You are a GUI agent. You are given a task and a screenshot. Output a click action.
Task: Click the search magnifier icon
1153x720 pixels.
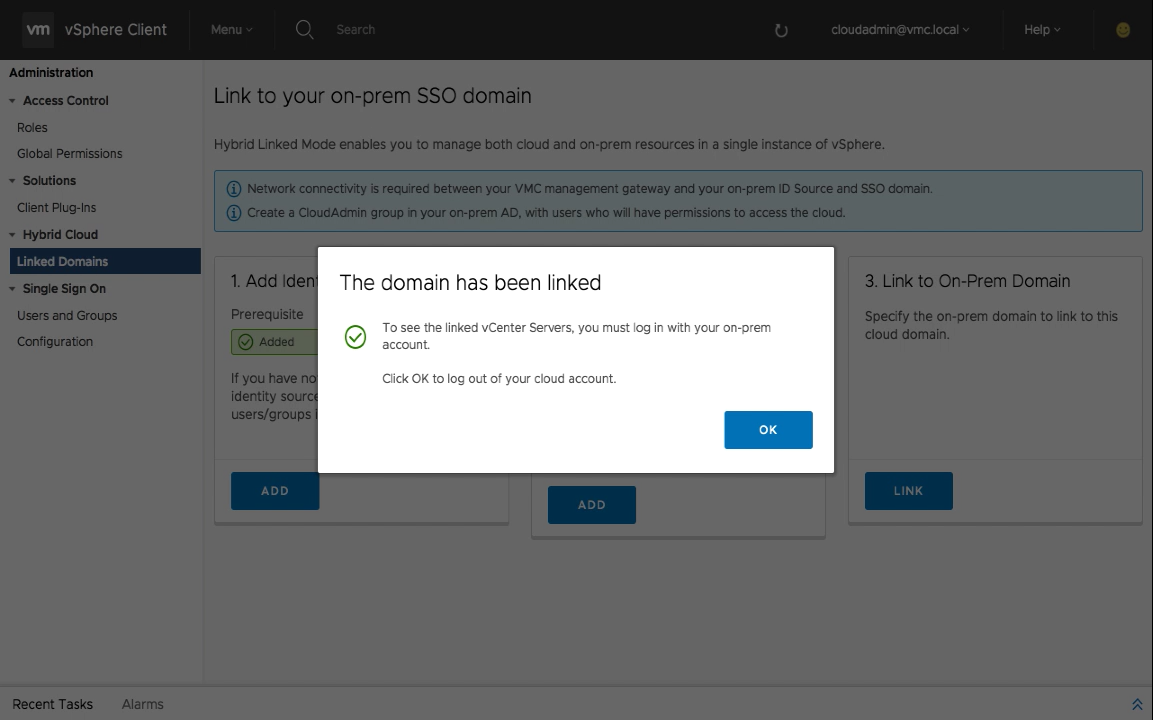click(305, 30)
